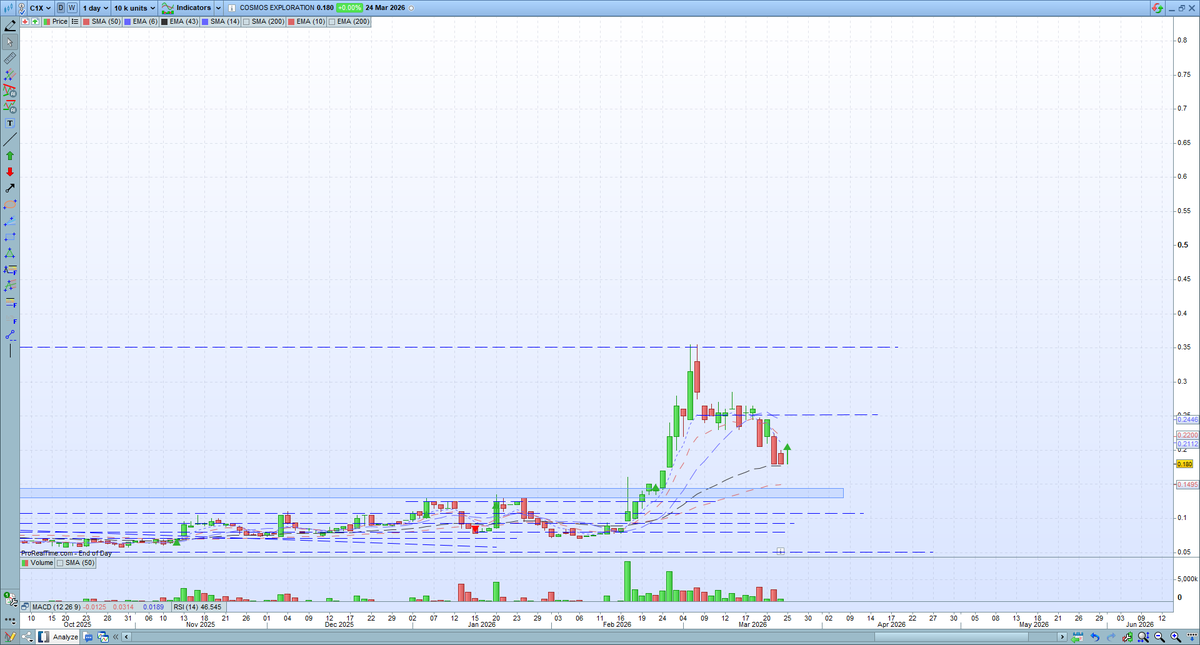Select the green up arrow tool

pos(10,155)
